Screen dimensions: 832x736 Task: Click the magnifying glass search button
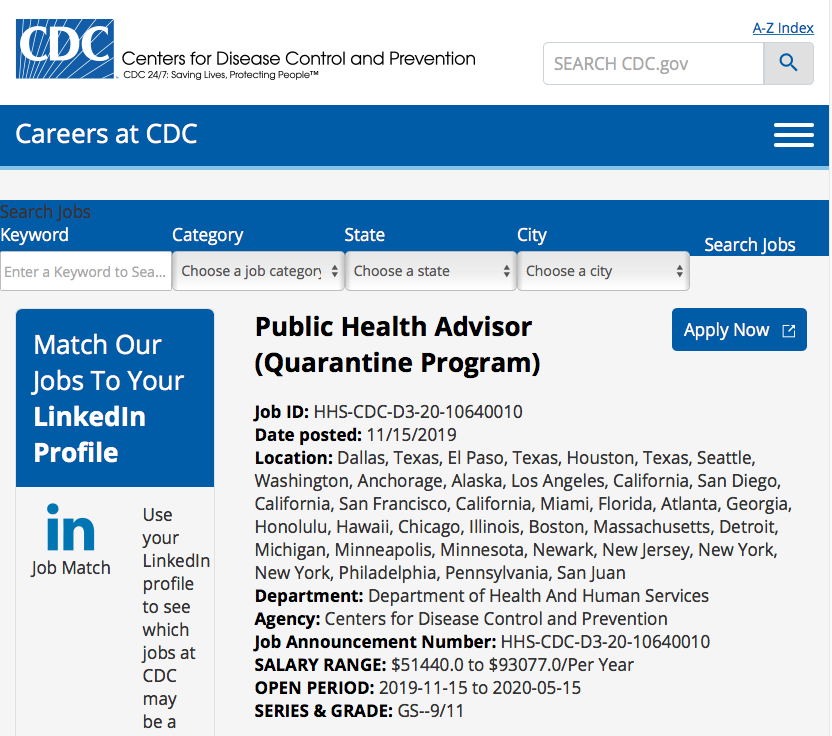[x=788, y=64]
